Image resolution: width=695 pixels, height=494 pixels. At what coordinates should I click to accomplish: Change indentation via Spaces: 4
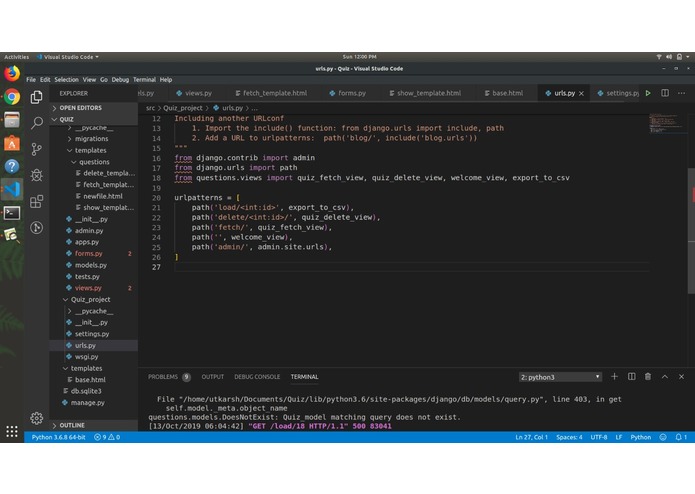(x=569, y=437)
